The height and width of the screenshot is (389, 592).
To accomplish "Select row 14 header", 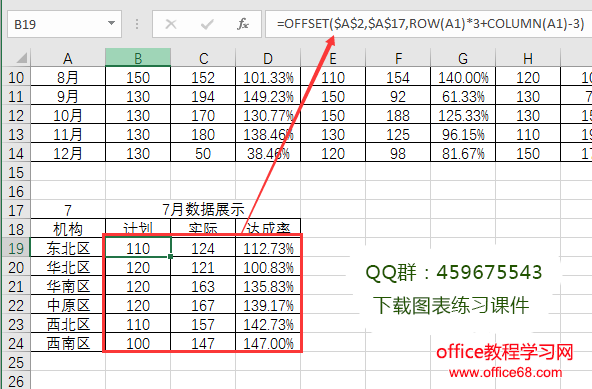I will click(16, 153).
